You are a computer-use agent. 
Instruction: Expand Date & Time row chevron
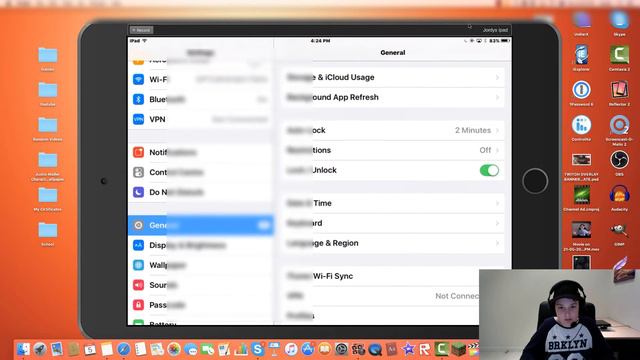click(497, 203)
